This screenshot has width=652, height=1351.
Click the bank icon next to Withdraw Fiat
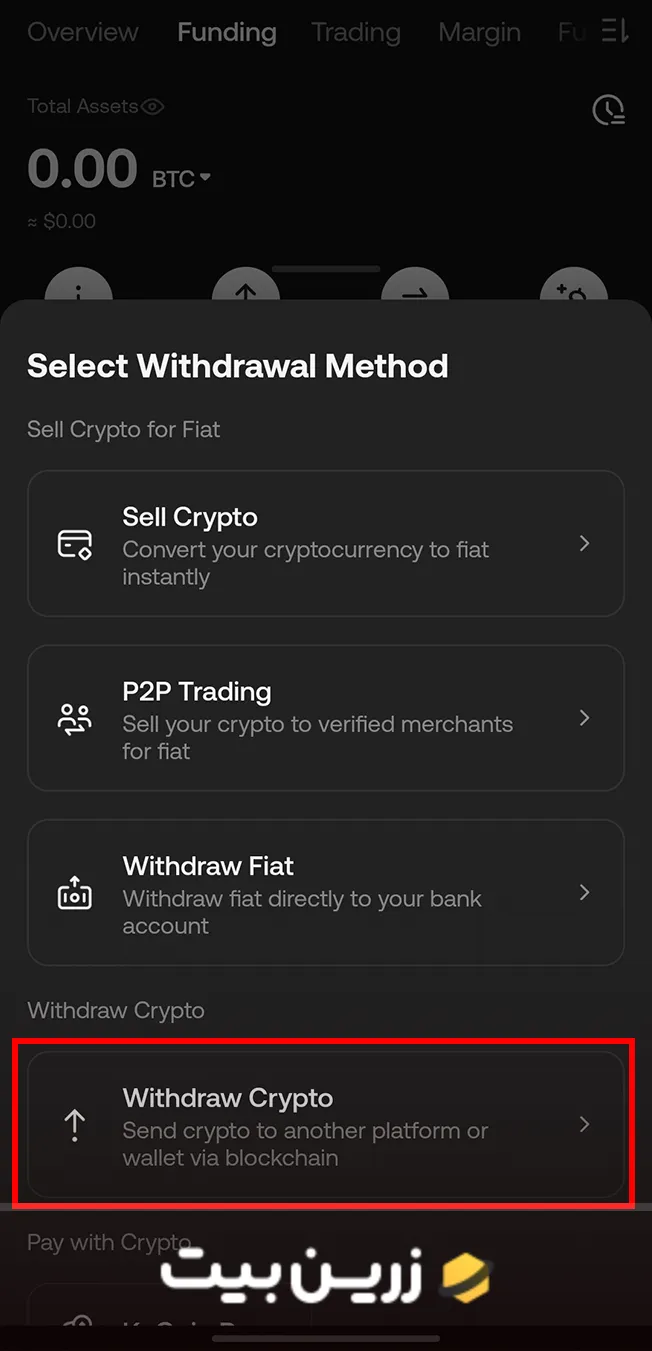(x=75, y=892)
